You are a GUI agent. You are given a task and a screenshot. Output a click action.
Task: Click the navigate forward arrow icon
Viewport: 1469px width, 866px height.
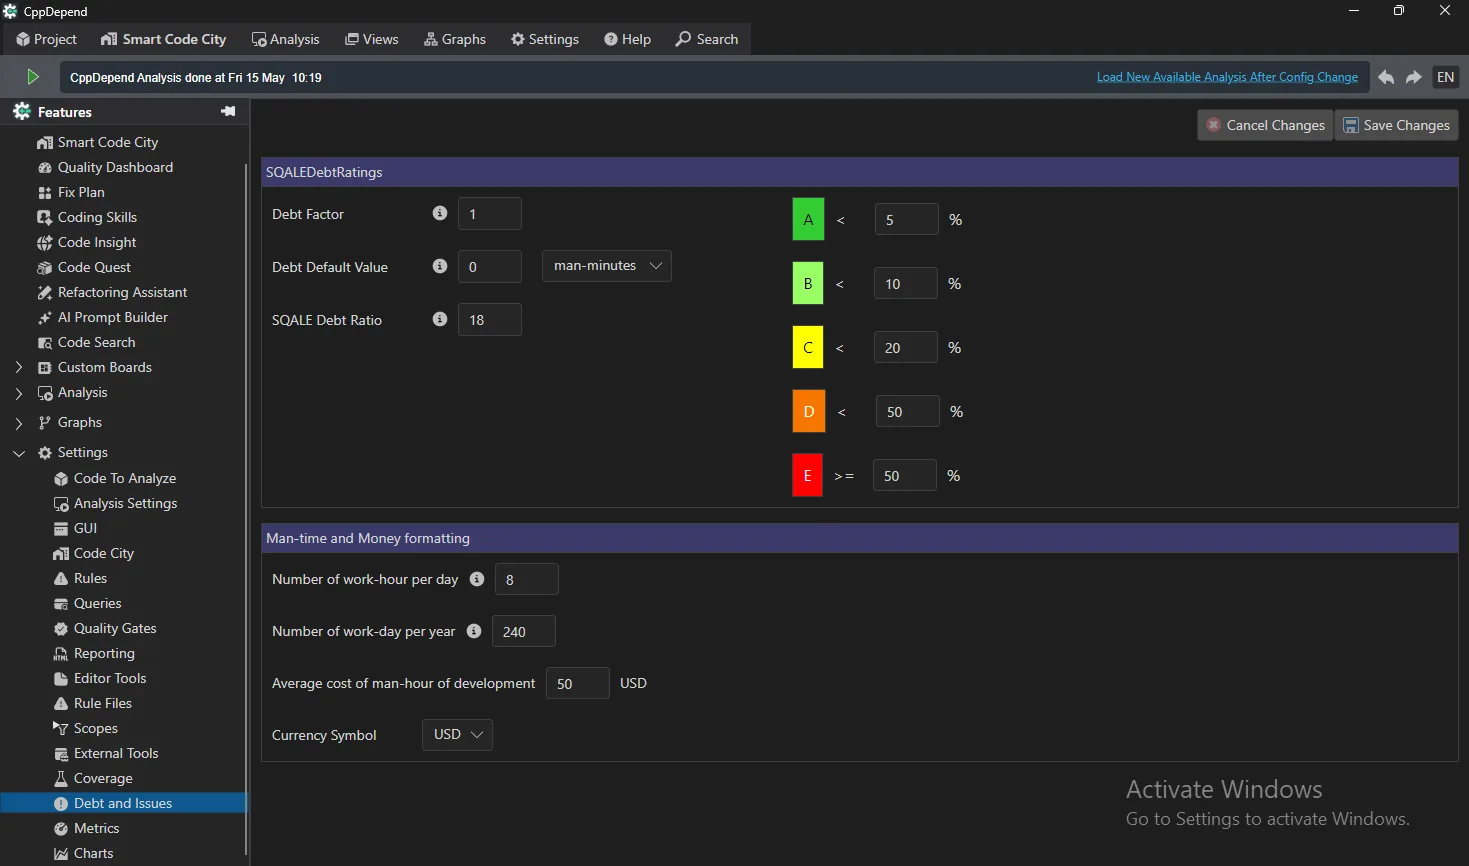point(1414,77)
